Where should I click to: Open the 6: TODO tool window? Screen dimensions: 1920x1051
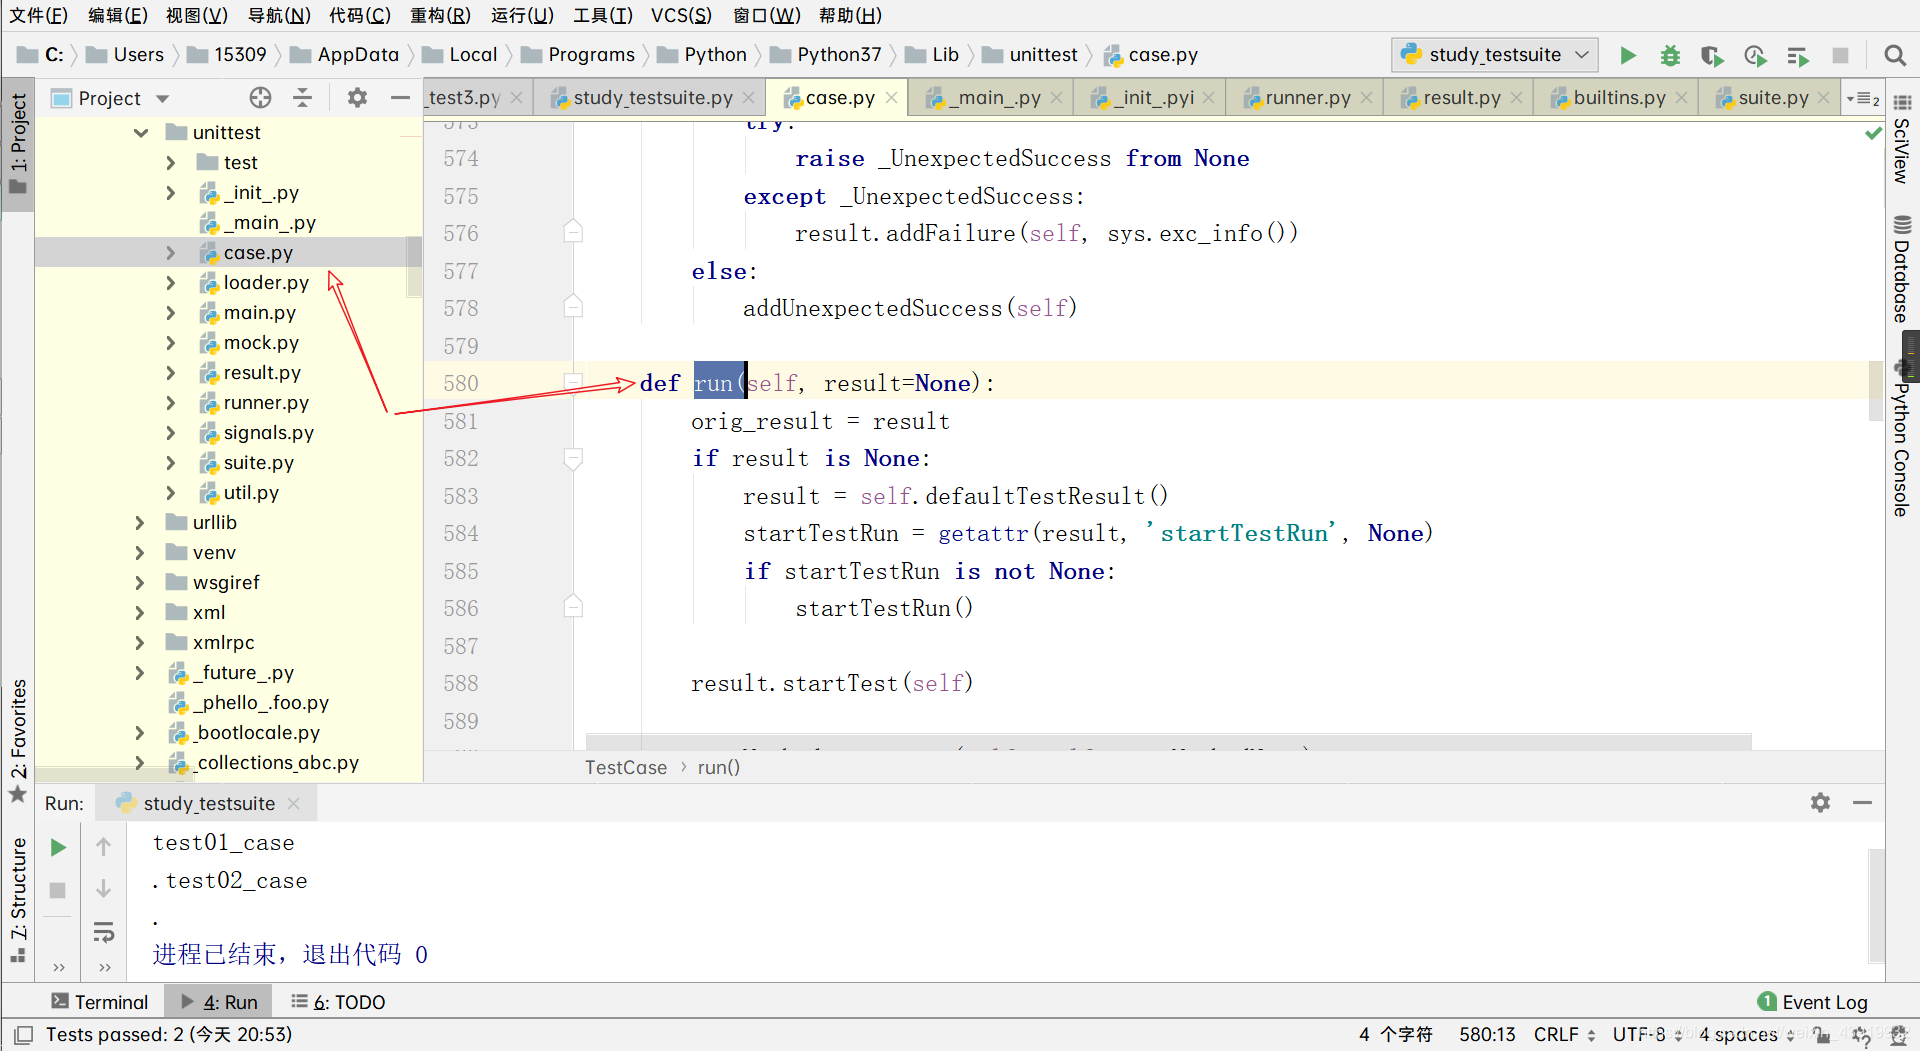[x=338, y=1001]
